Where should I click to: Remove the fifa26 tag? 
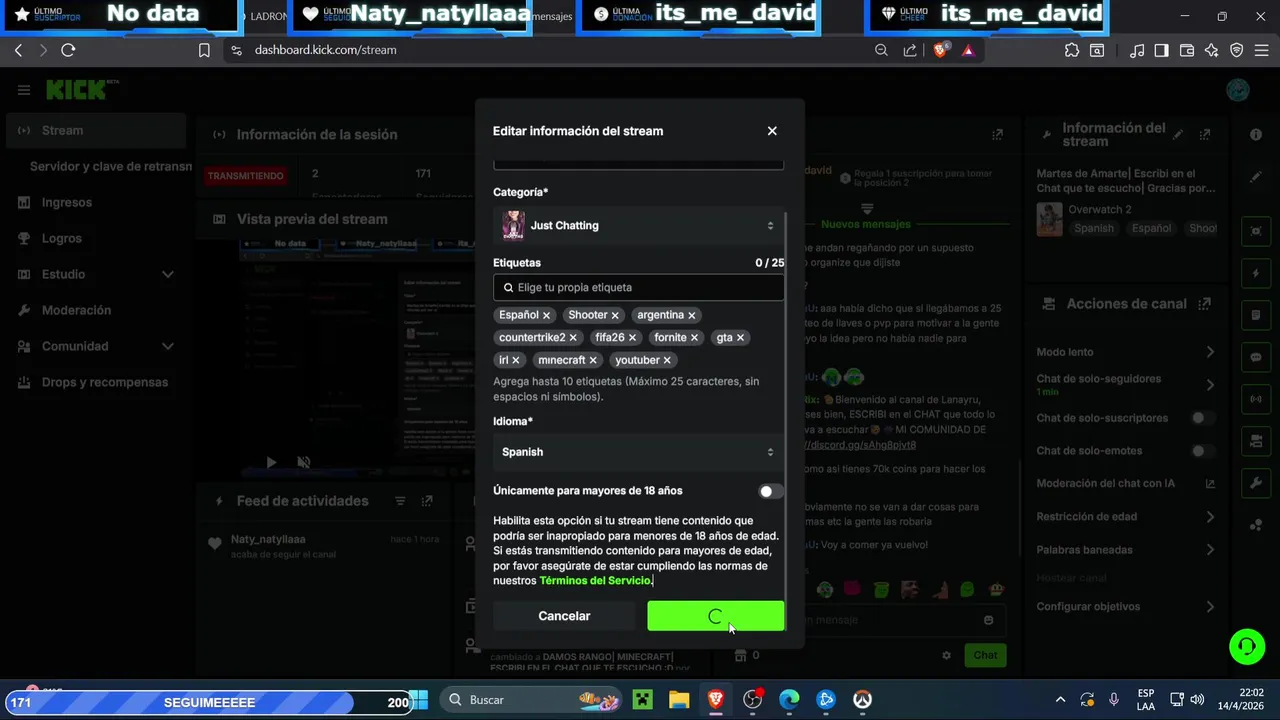[632, 338]
